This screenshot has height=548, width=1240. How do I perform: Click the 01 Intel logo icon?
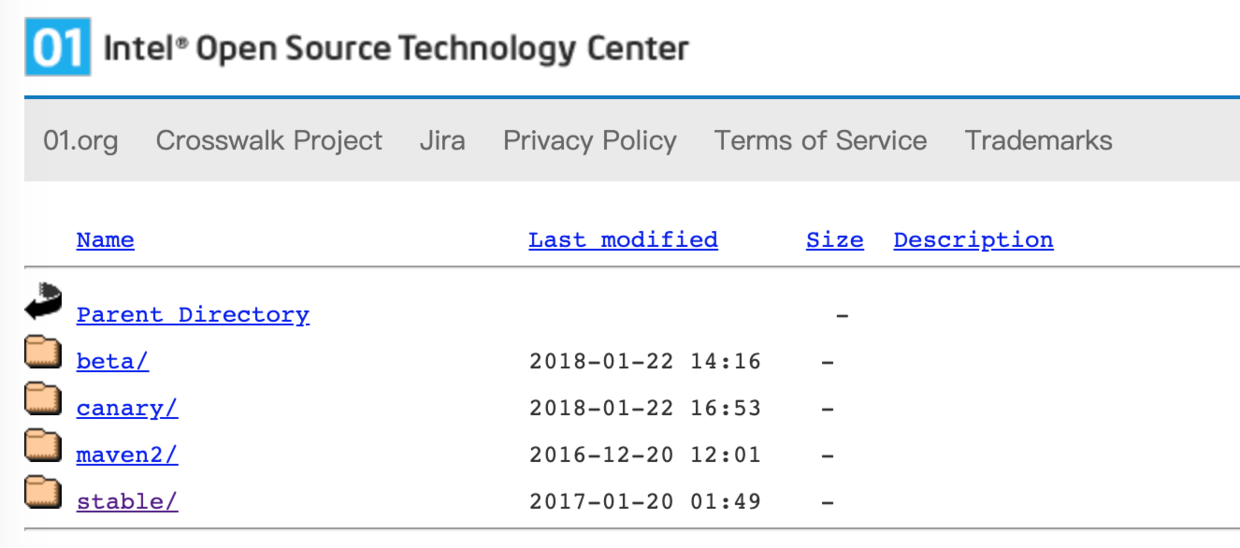(x=58, y=48)
